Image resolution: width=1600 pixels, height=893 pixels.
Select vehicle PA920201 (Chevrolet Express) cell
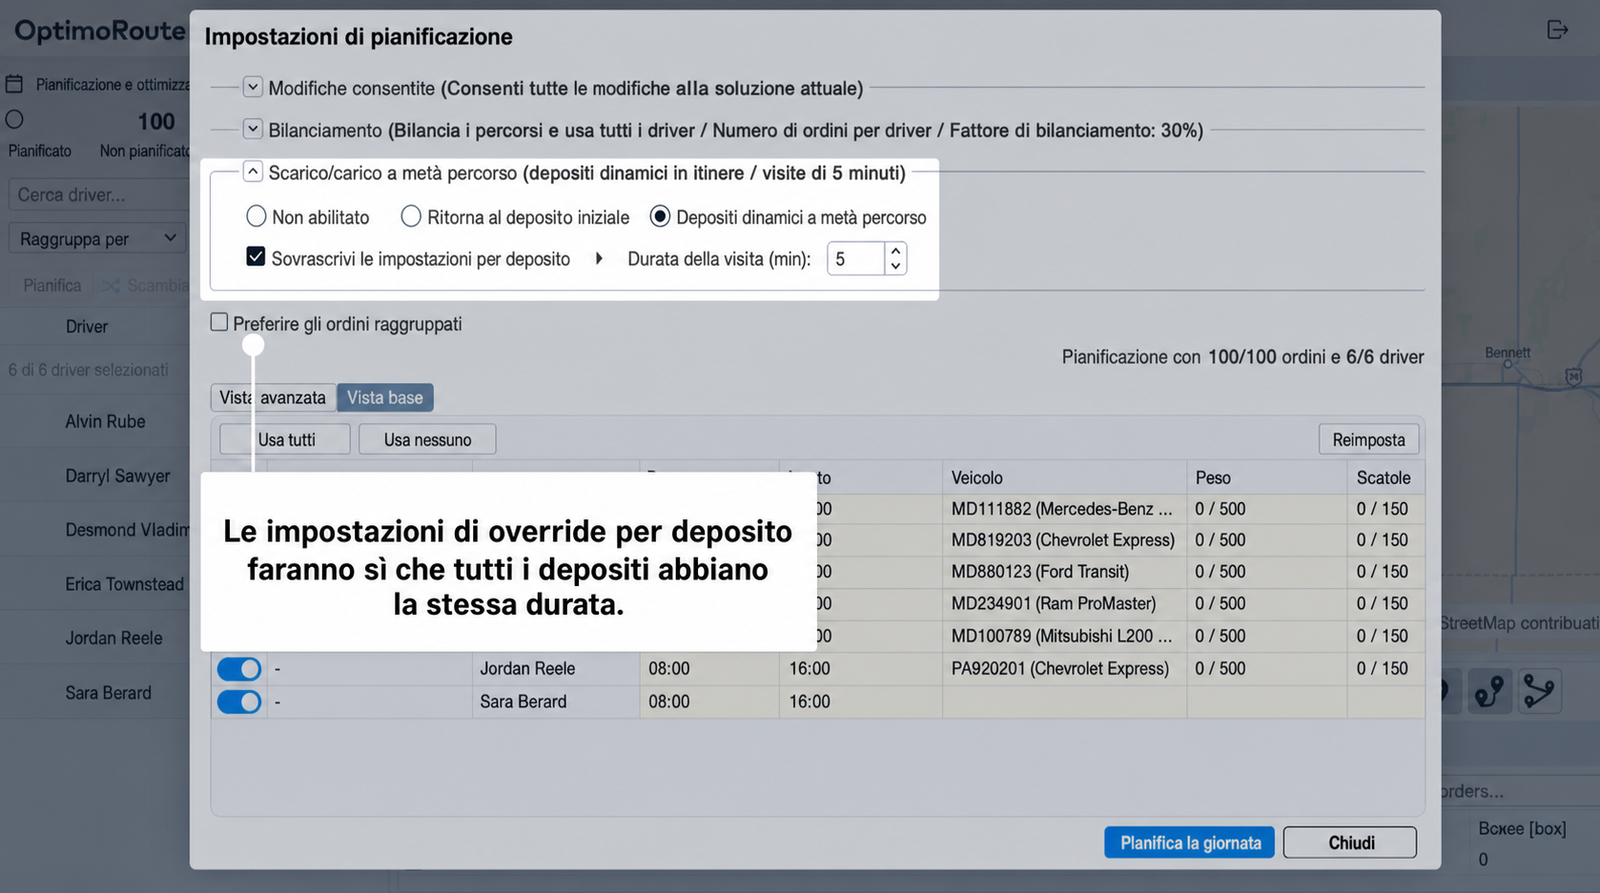coord(1064,668)
